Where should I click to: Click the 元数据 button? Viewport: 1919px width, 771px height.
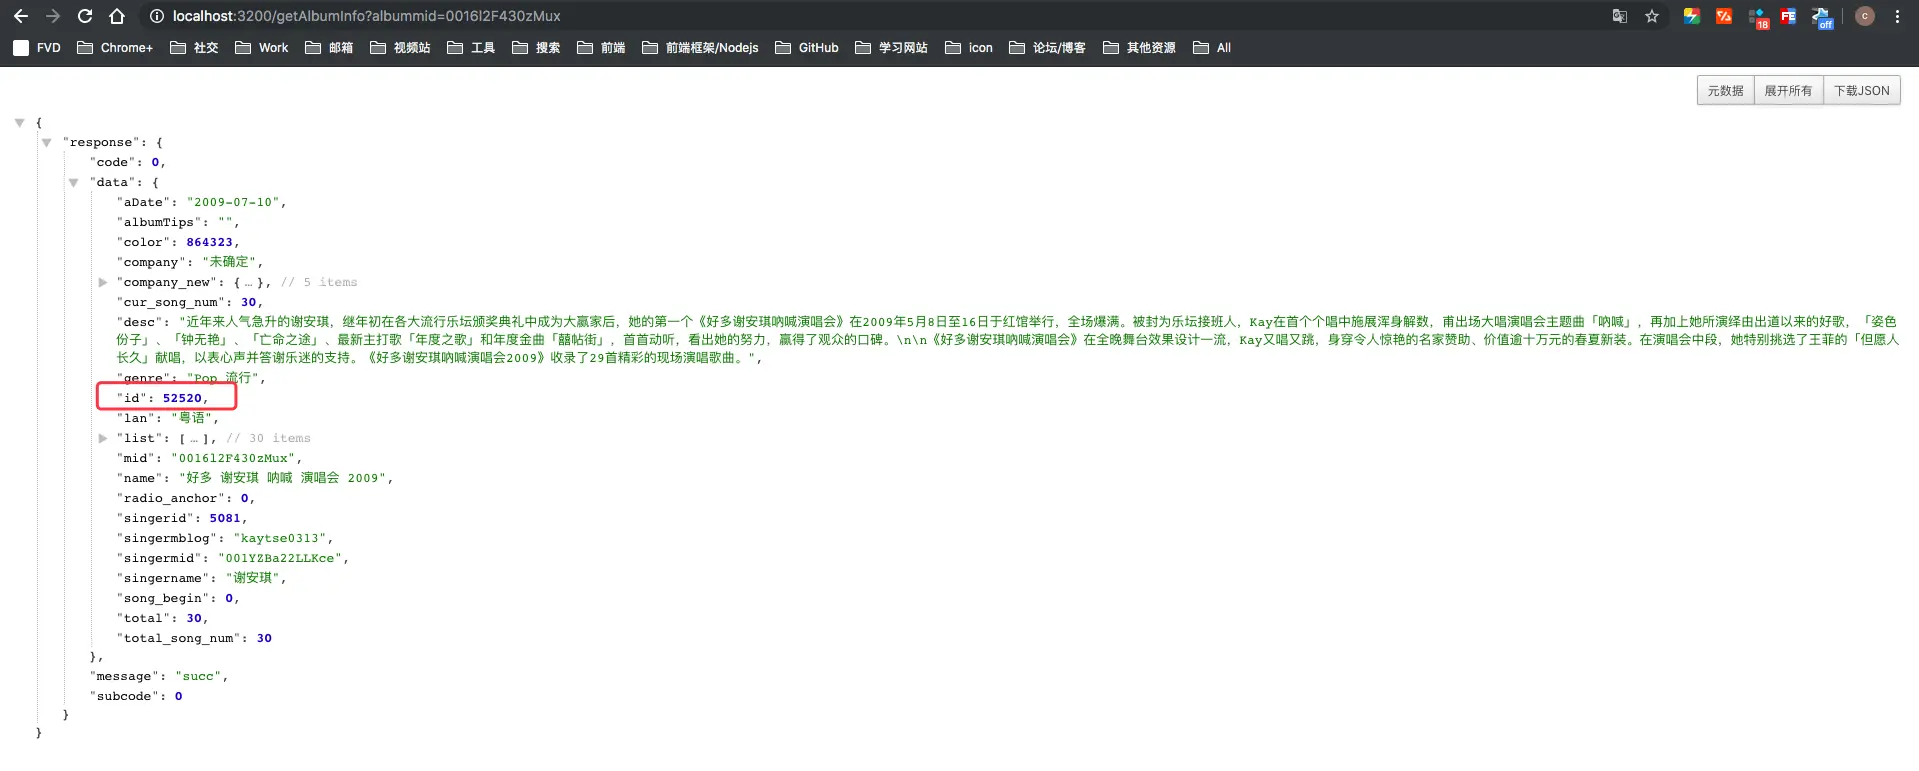point(1725,90)
